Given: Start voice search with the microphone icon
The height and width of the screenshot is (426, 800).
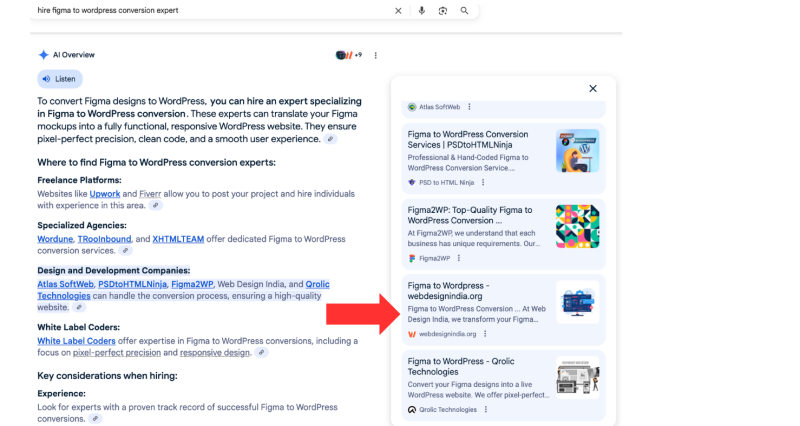Looking at the screenshot, I should click(x=421, y=11).
